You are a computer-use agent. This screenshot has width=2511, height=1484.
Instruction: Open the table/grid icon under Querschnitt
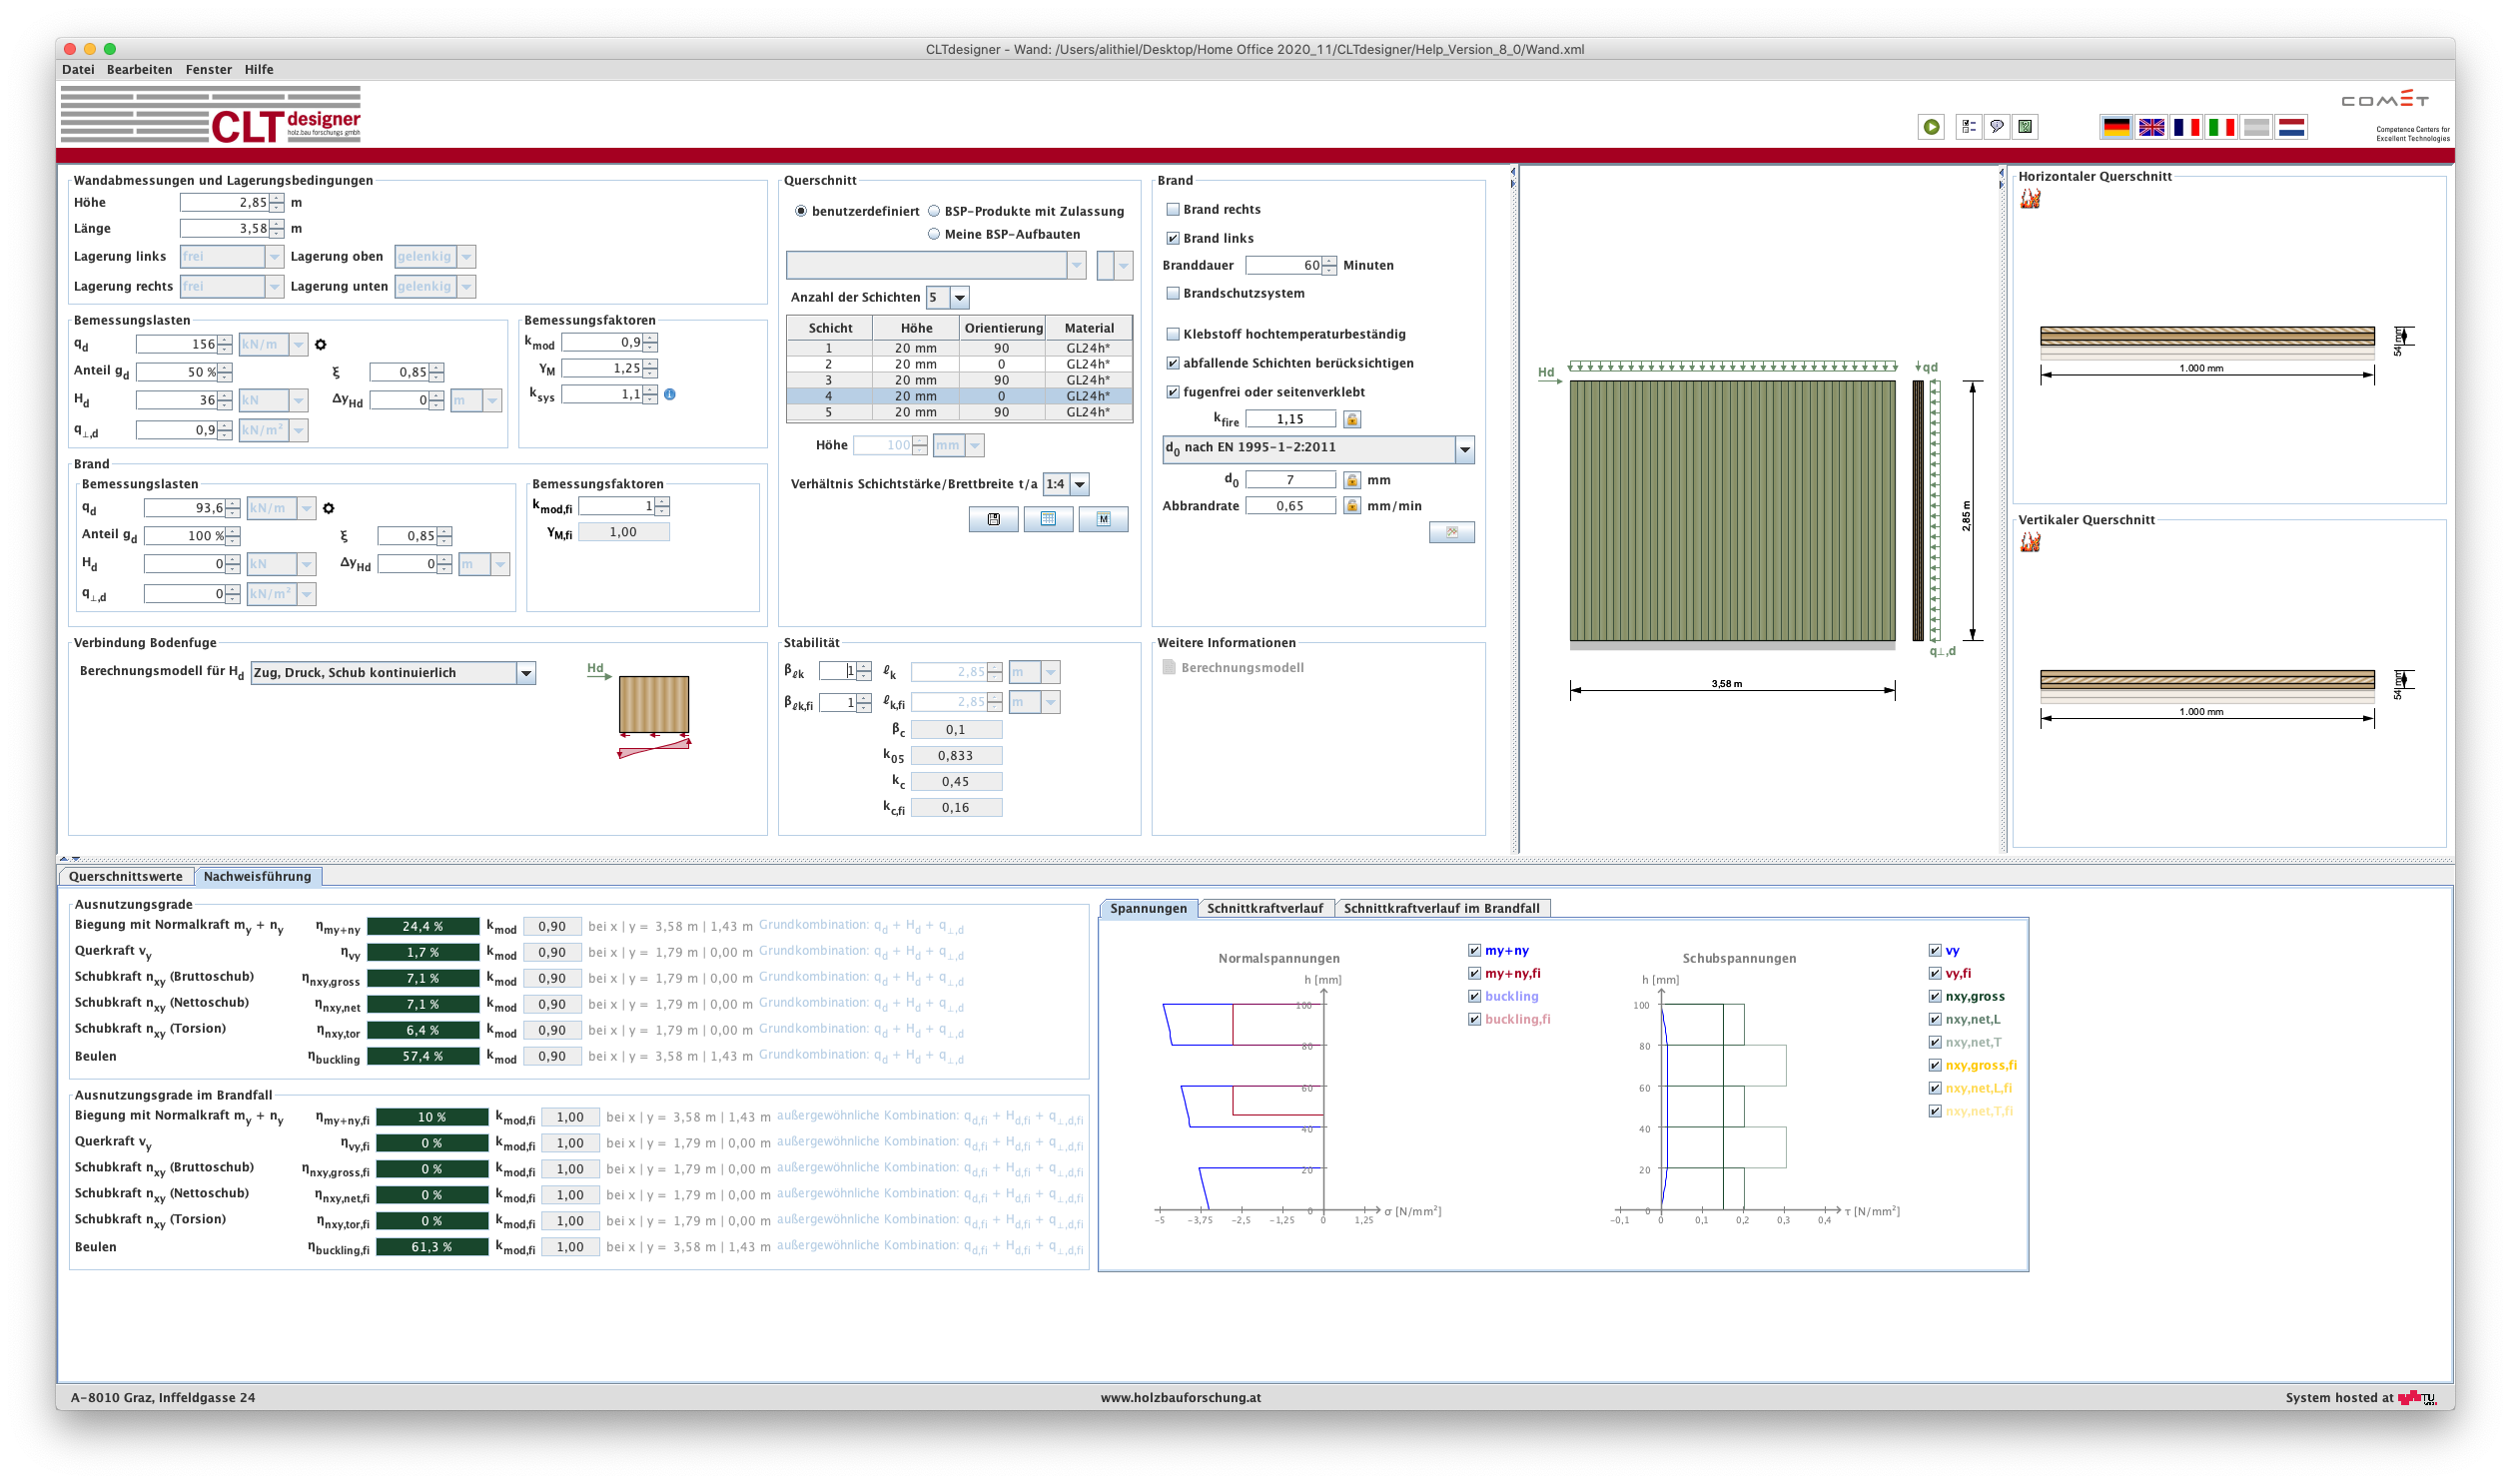point(1048,519)
